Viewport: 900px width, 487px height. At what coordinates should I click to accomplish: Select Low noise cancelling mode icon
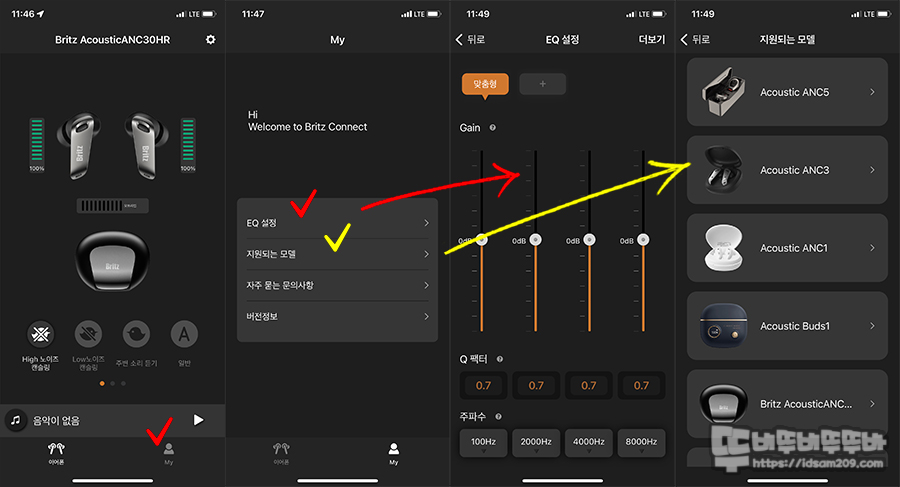point(88,334)
